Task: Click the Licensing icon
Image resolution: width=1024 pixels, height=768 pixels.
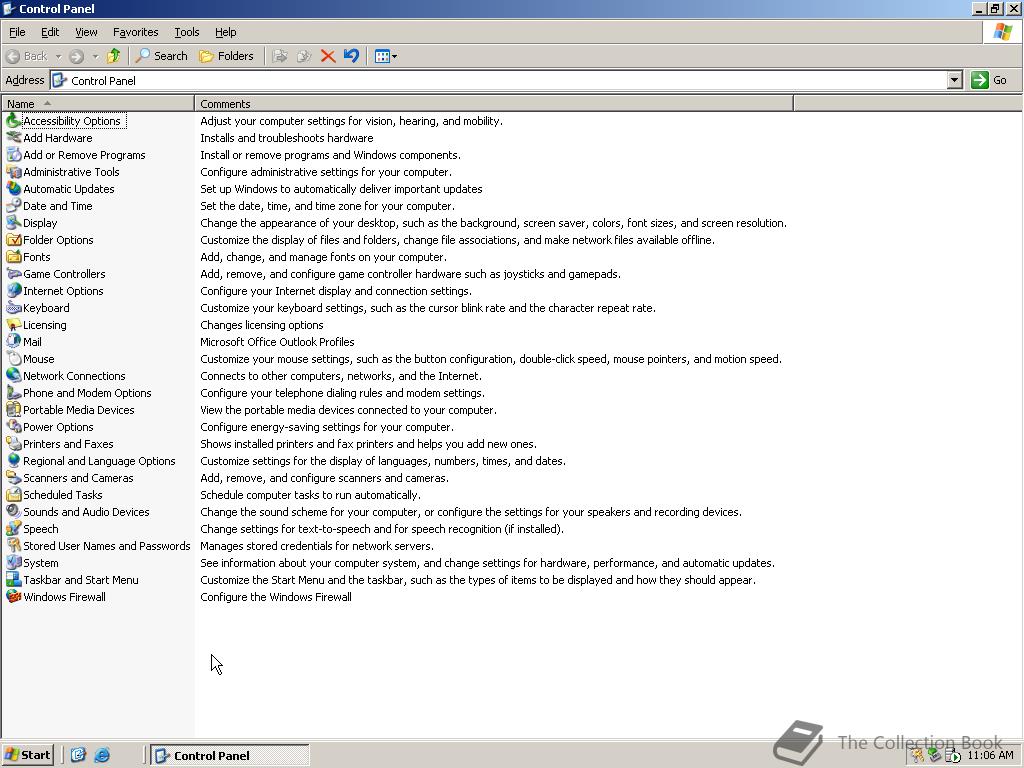Action: (13, 325)
